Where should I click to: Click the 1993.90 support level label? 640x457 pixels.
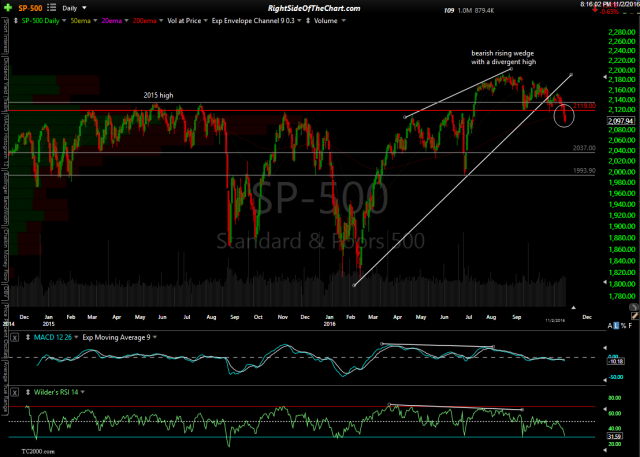pos(584,171)
